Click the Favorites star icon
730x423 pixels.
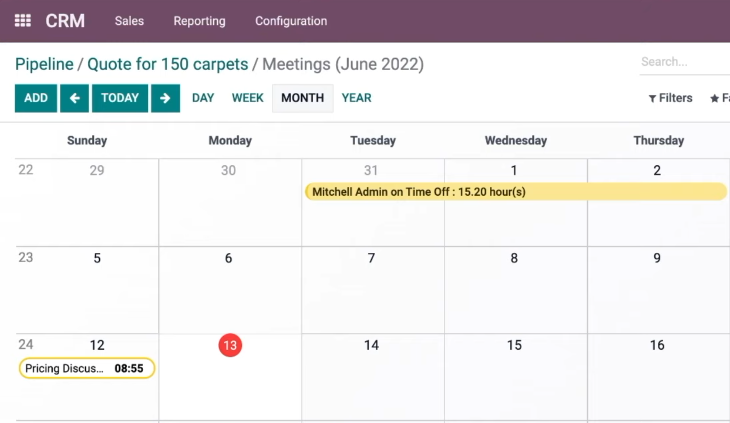(715, 99)
